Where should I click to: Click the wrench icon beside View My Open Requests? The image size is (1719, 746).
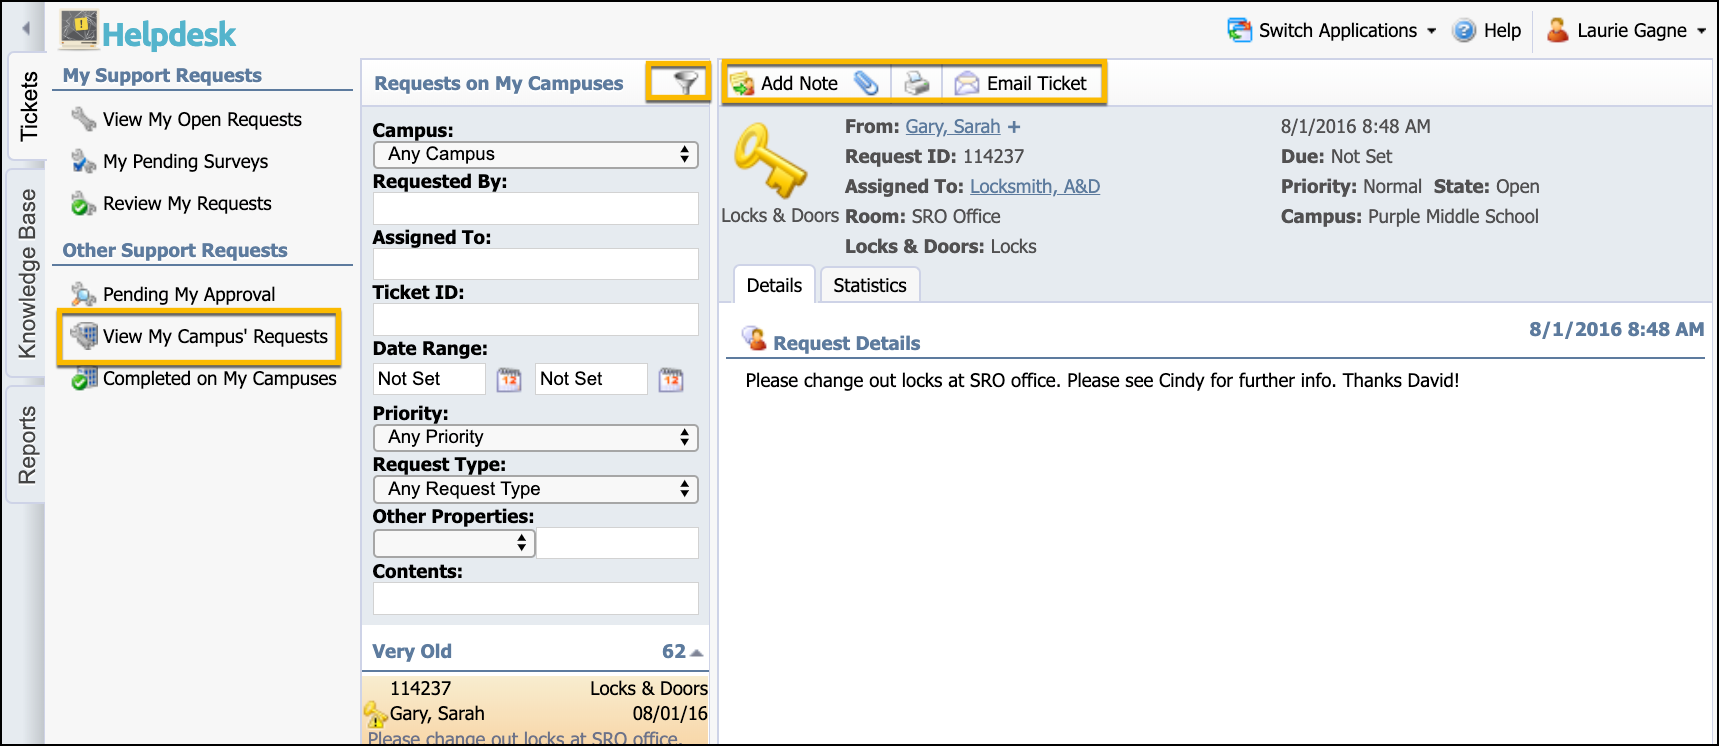coord(83,119)
